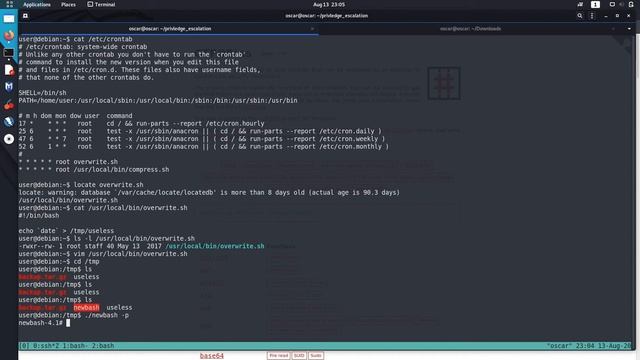Click the newbash-4.1# root prompt
This screenshot has height=360, width=640.
tap(40, 323)
